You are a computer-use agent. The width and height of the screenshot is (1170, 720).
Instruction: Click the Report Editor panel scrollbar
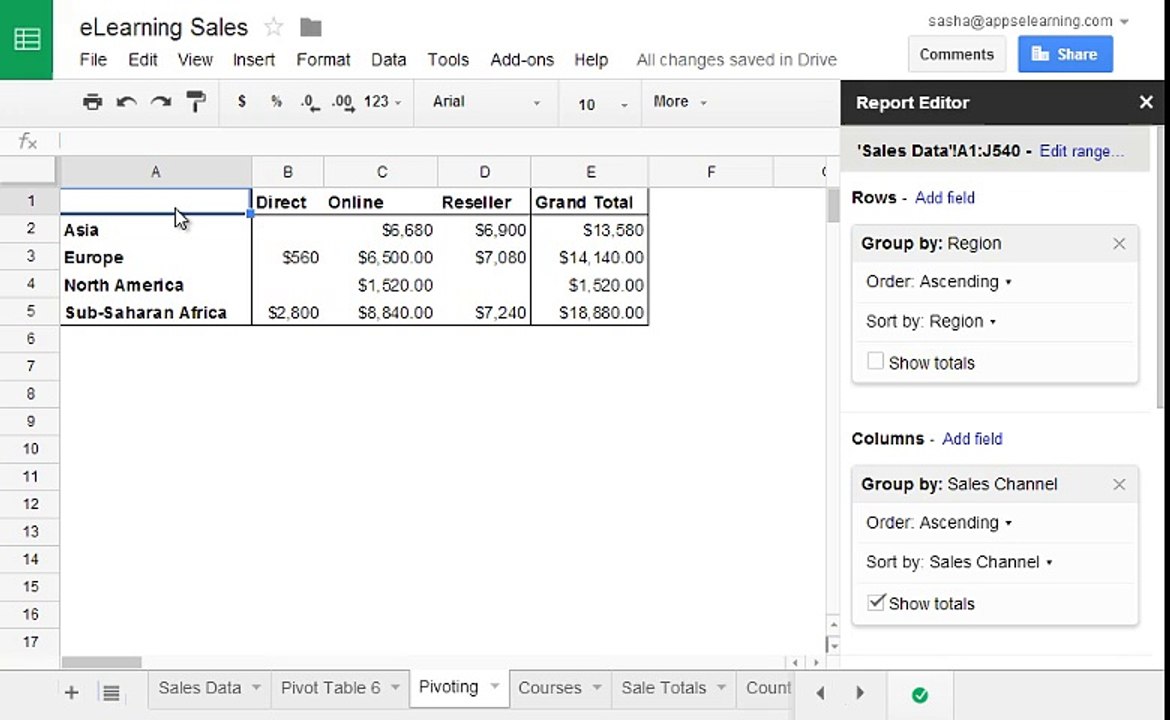pos(1159,267)
